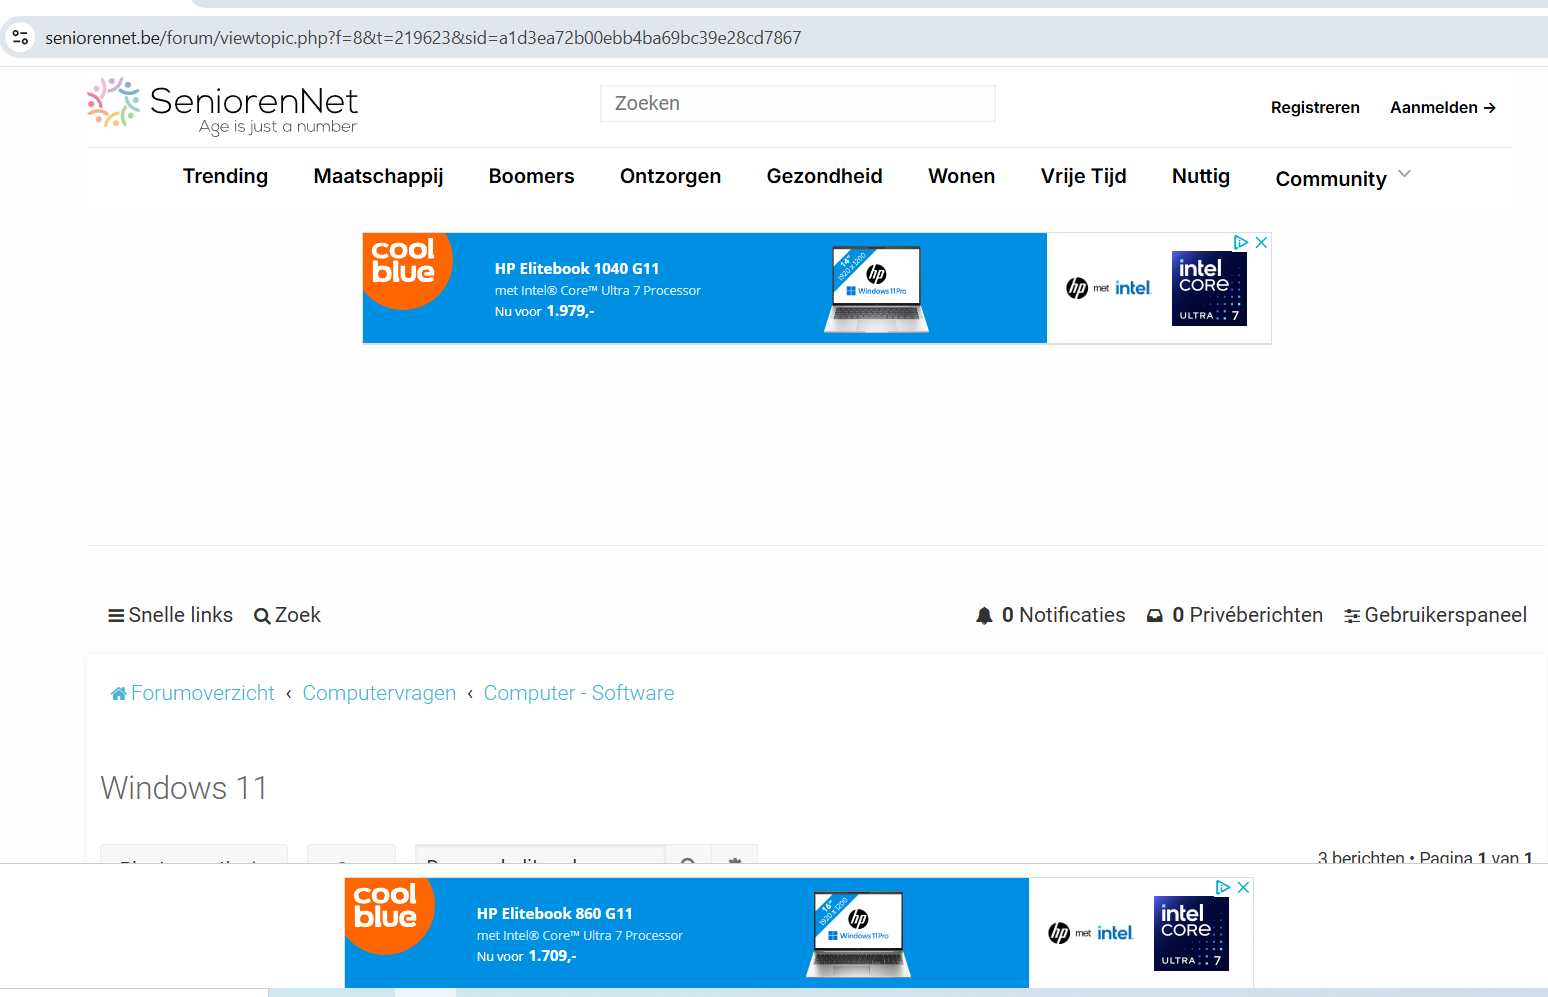
Task: Click Aanmelden to log in
Action: tap(1442, 107)
